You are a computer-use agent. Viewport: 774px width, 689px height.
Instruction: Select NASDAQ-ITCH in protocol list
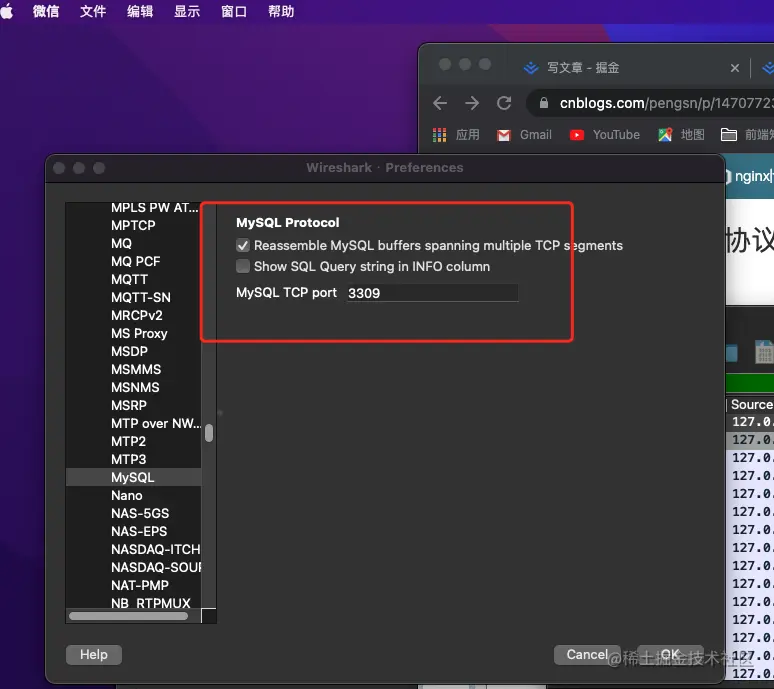coord(133,549)
